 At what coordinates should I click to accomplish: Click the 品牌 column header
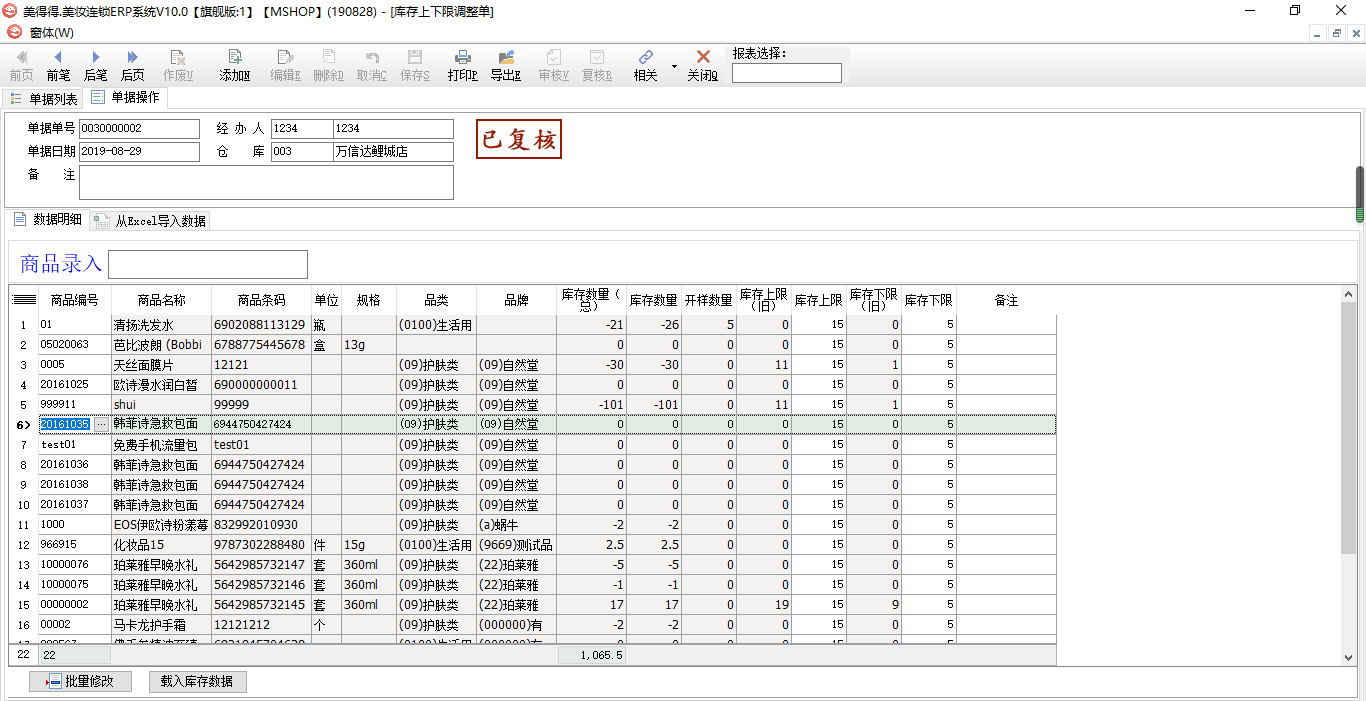click(x=517, y=300)
